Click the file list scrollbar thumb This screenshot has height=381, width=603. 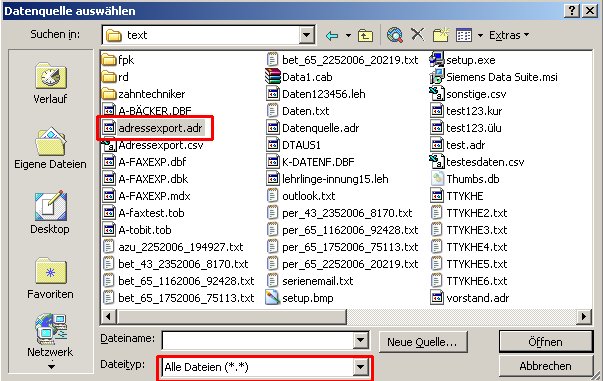point(232,316)
